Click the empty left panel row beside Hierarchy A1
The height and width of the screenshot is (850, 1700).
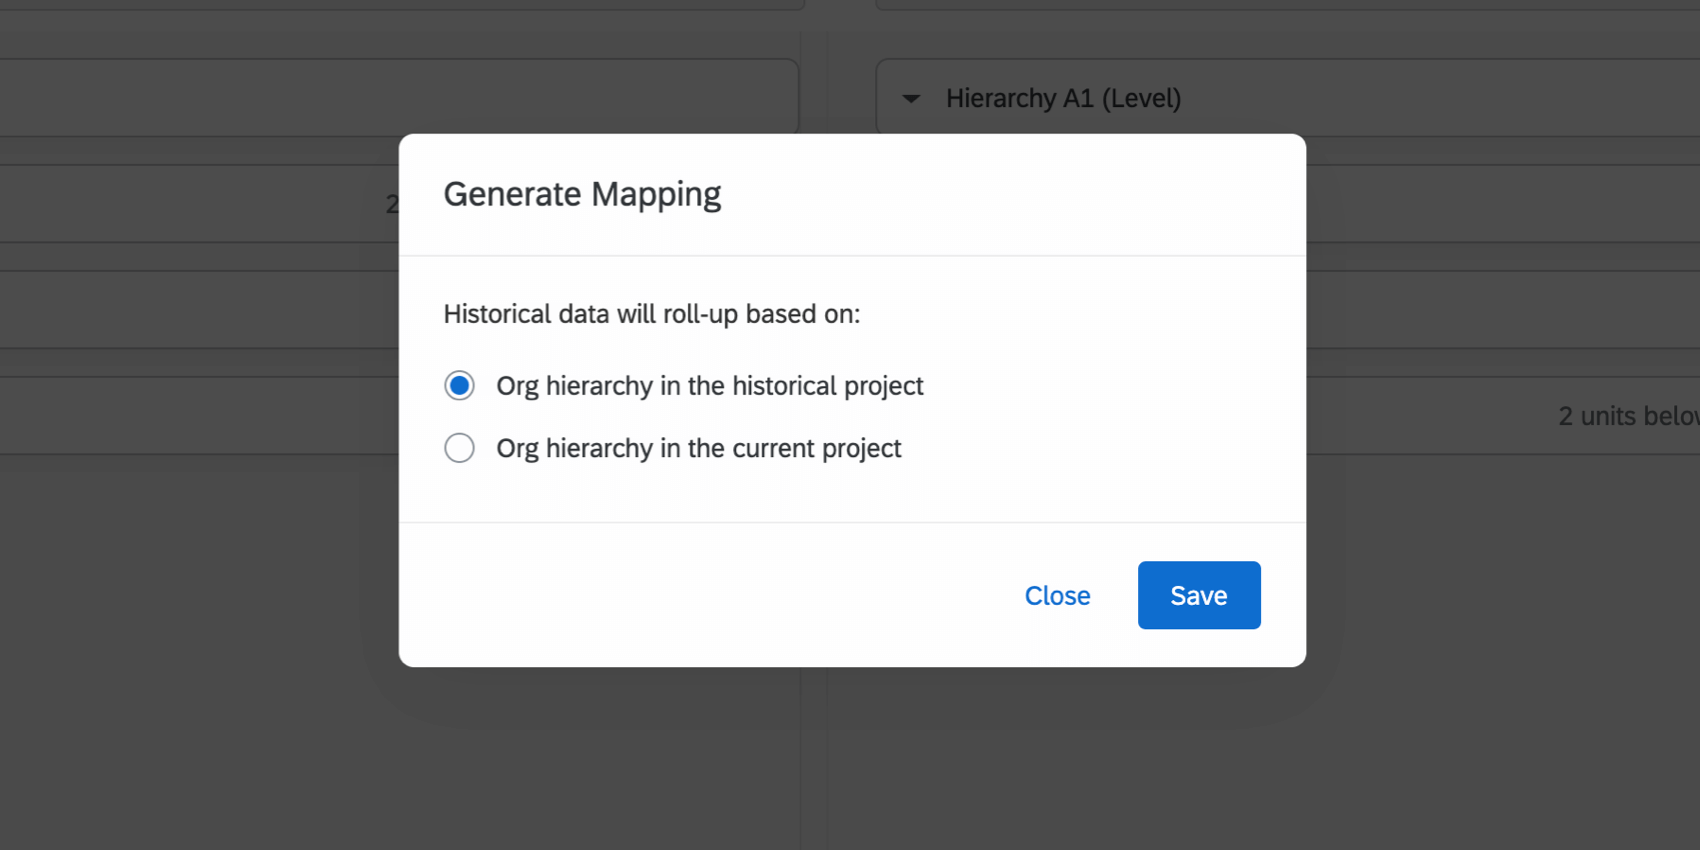(x=400, y=98)
